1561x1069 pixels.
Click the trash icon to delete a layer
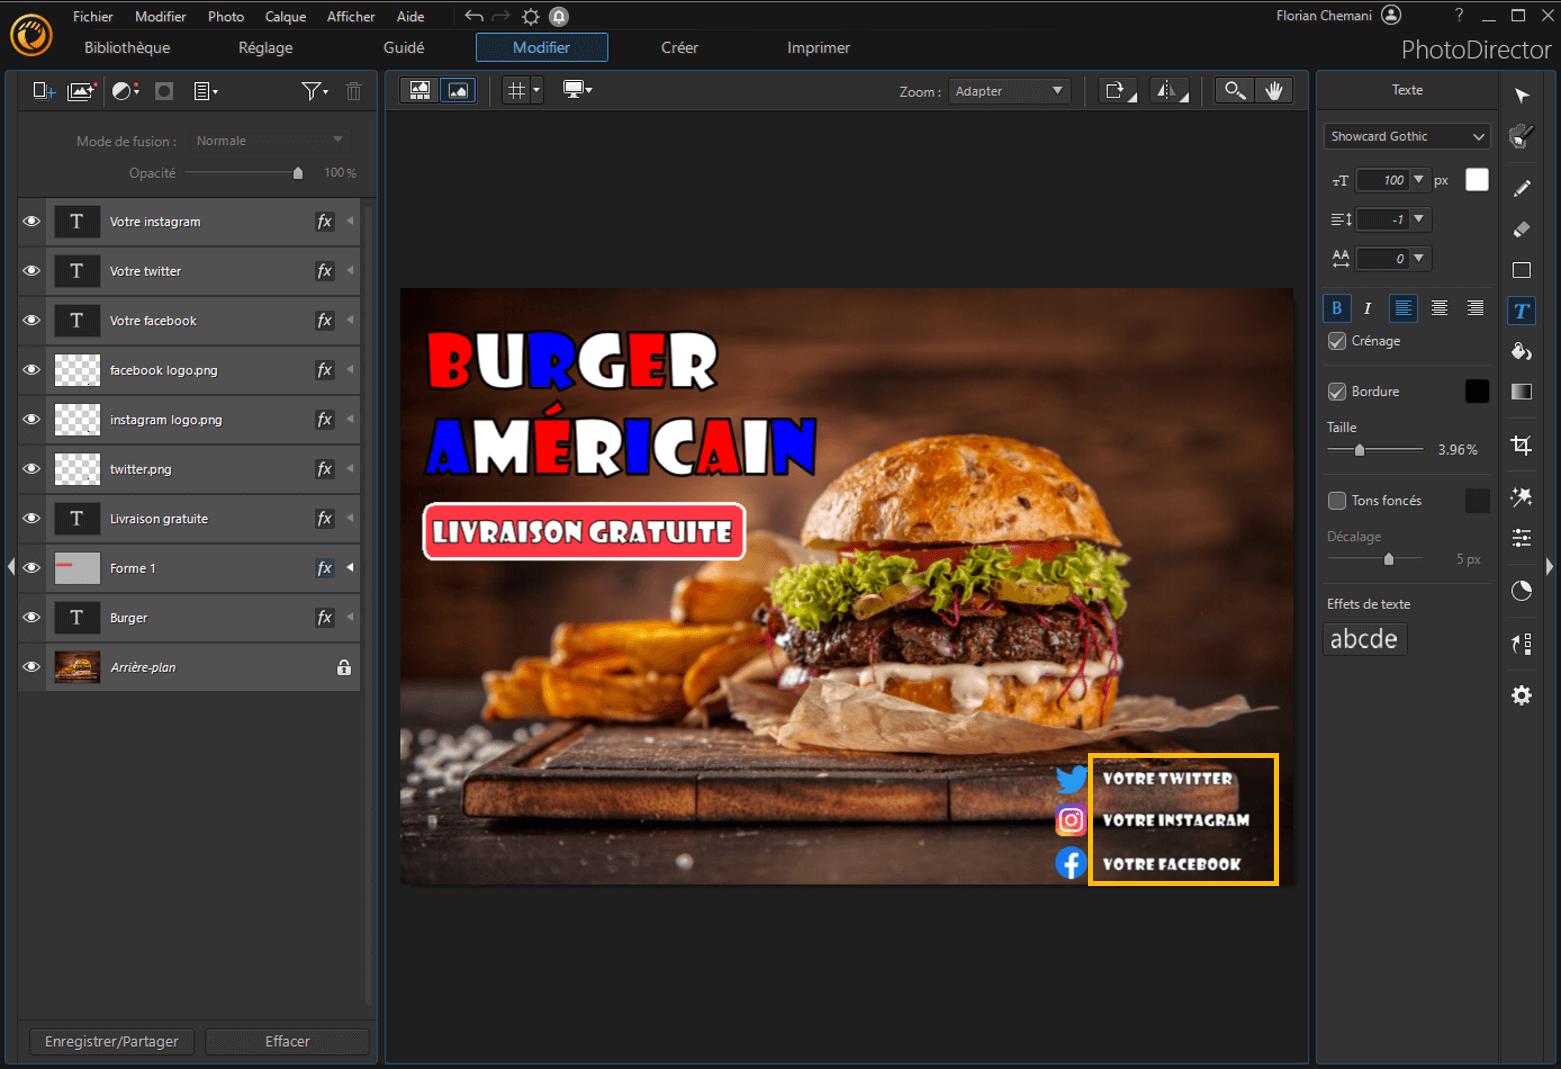point(353,90)
